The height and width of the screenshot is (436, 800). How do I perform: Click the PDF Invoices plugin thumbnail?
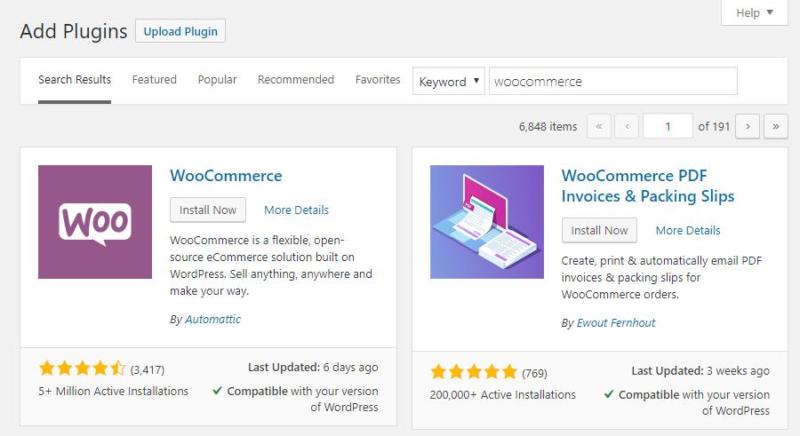point(487,222)
